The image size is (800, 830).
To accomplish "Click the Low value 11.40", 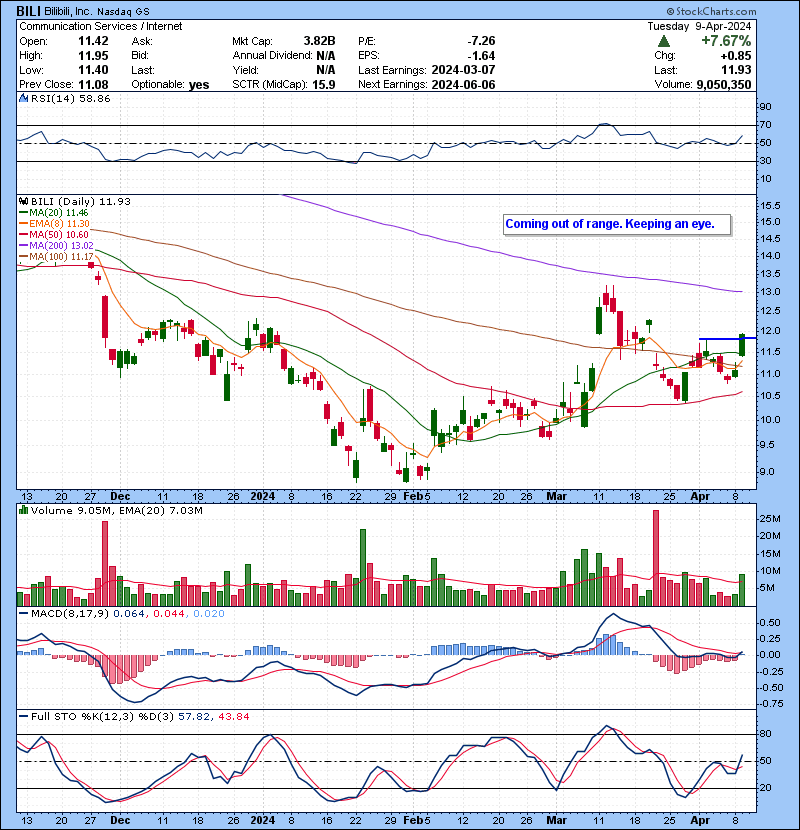I will 93,70.
